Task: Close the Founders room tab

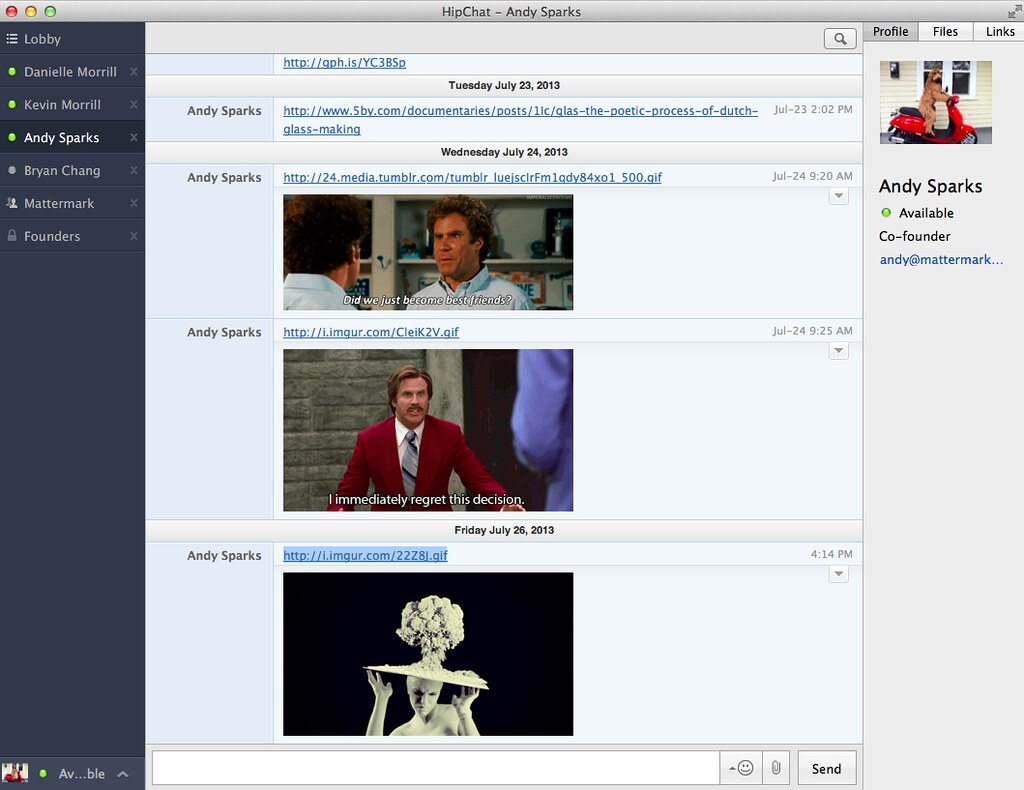Action: [134, 236]
